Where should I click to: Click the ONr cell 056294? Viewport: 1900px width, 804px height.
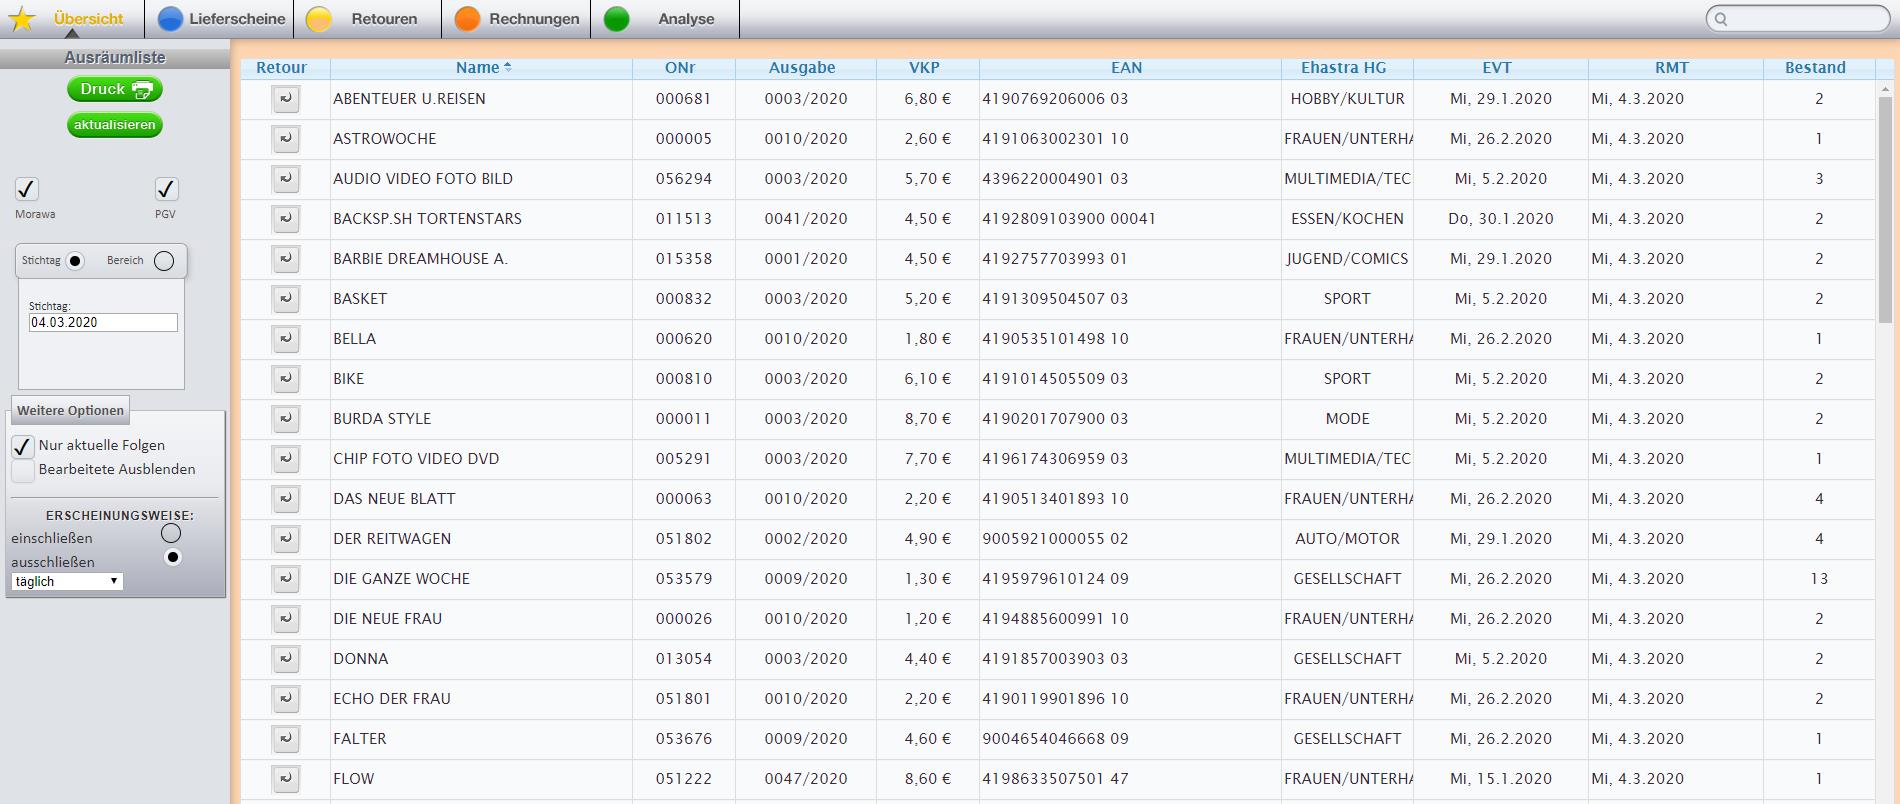[684, 179]
